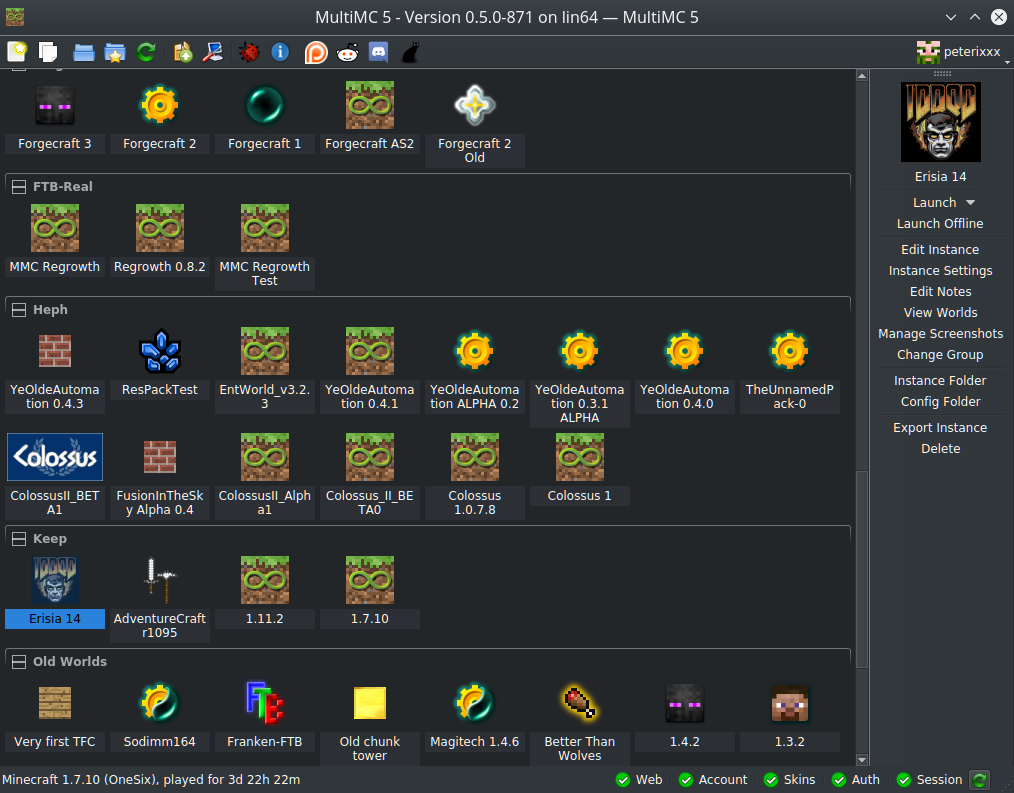The width and height of the screenshot is (1014, 793).
Task: Click the green refresh/update icon
Action: point(146,52)
